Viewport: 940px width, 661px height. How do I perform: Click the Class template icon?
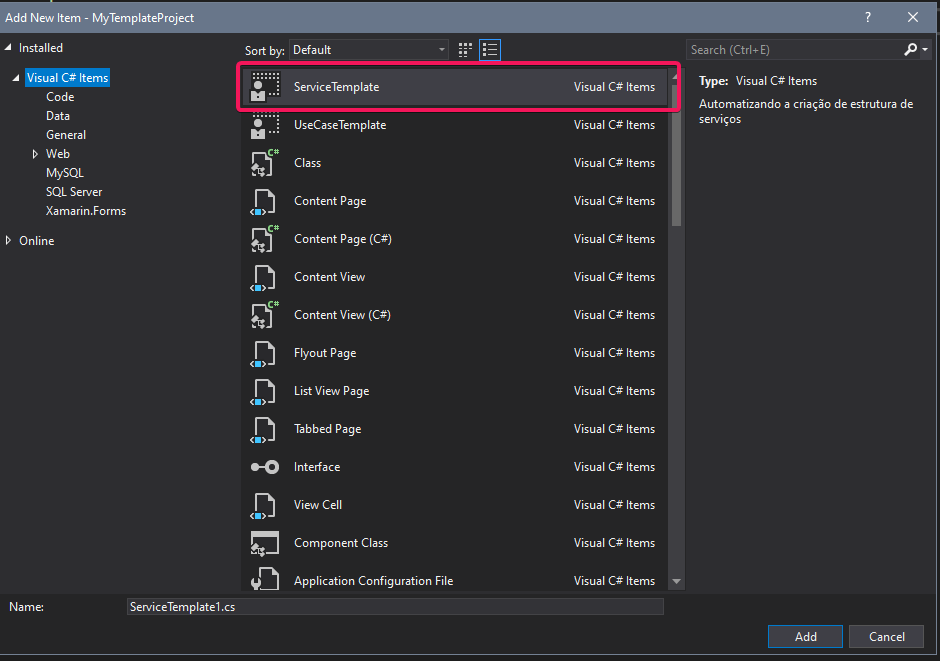264,163
